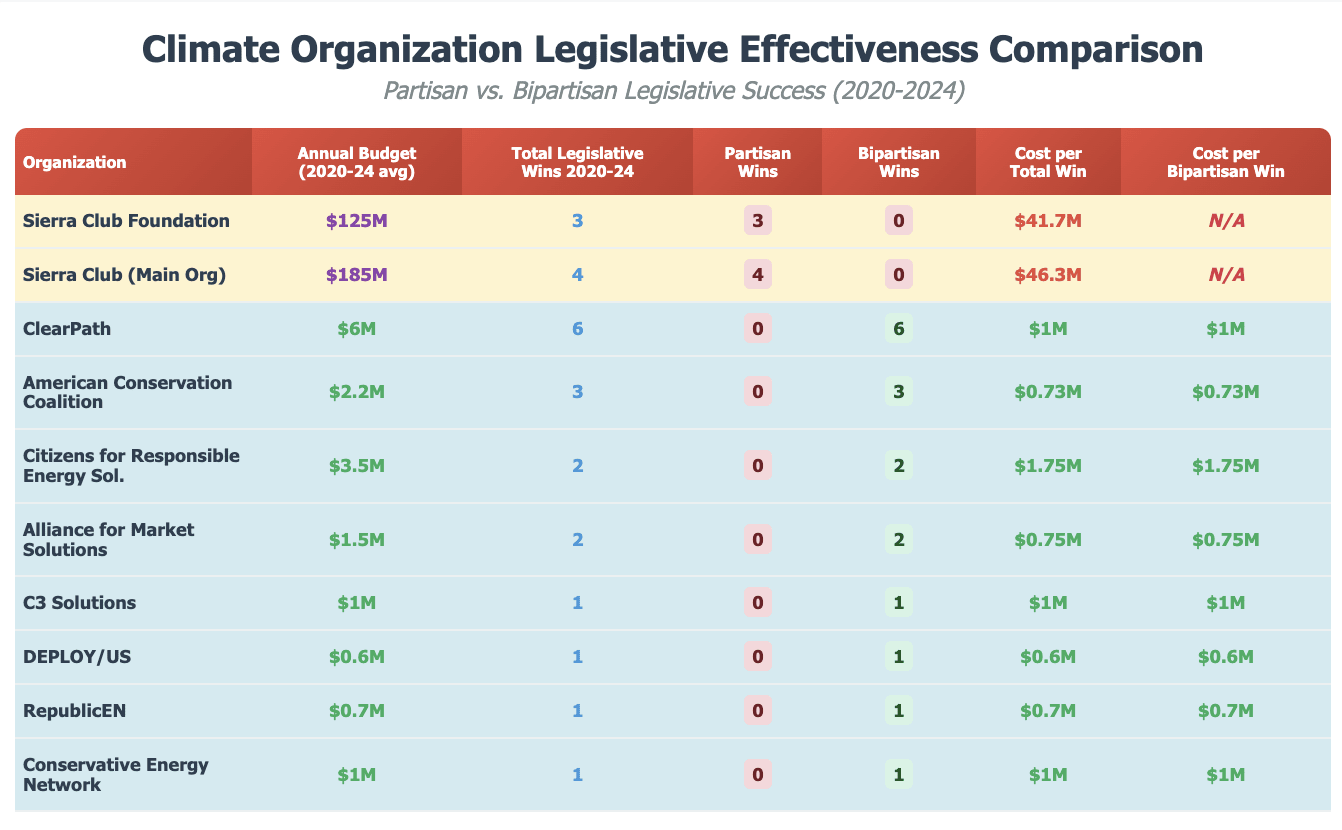Click the Organization column header
1342x830 pixels.
(x=133, y=162)
